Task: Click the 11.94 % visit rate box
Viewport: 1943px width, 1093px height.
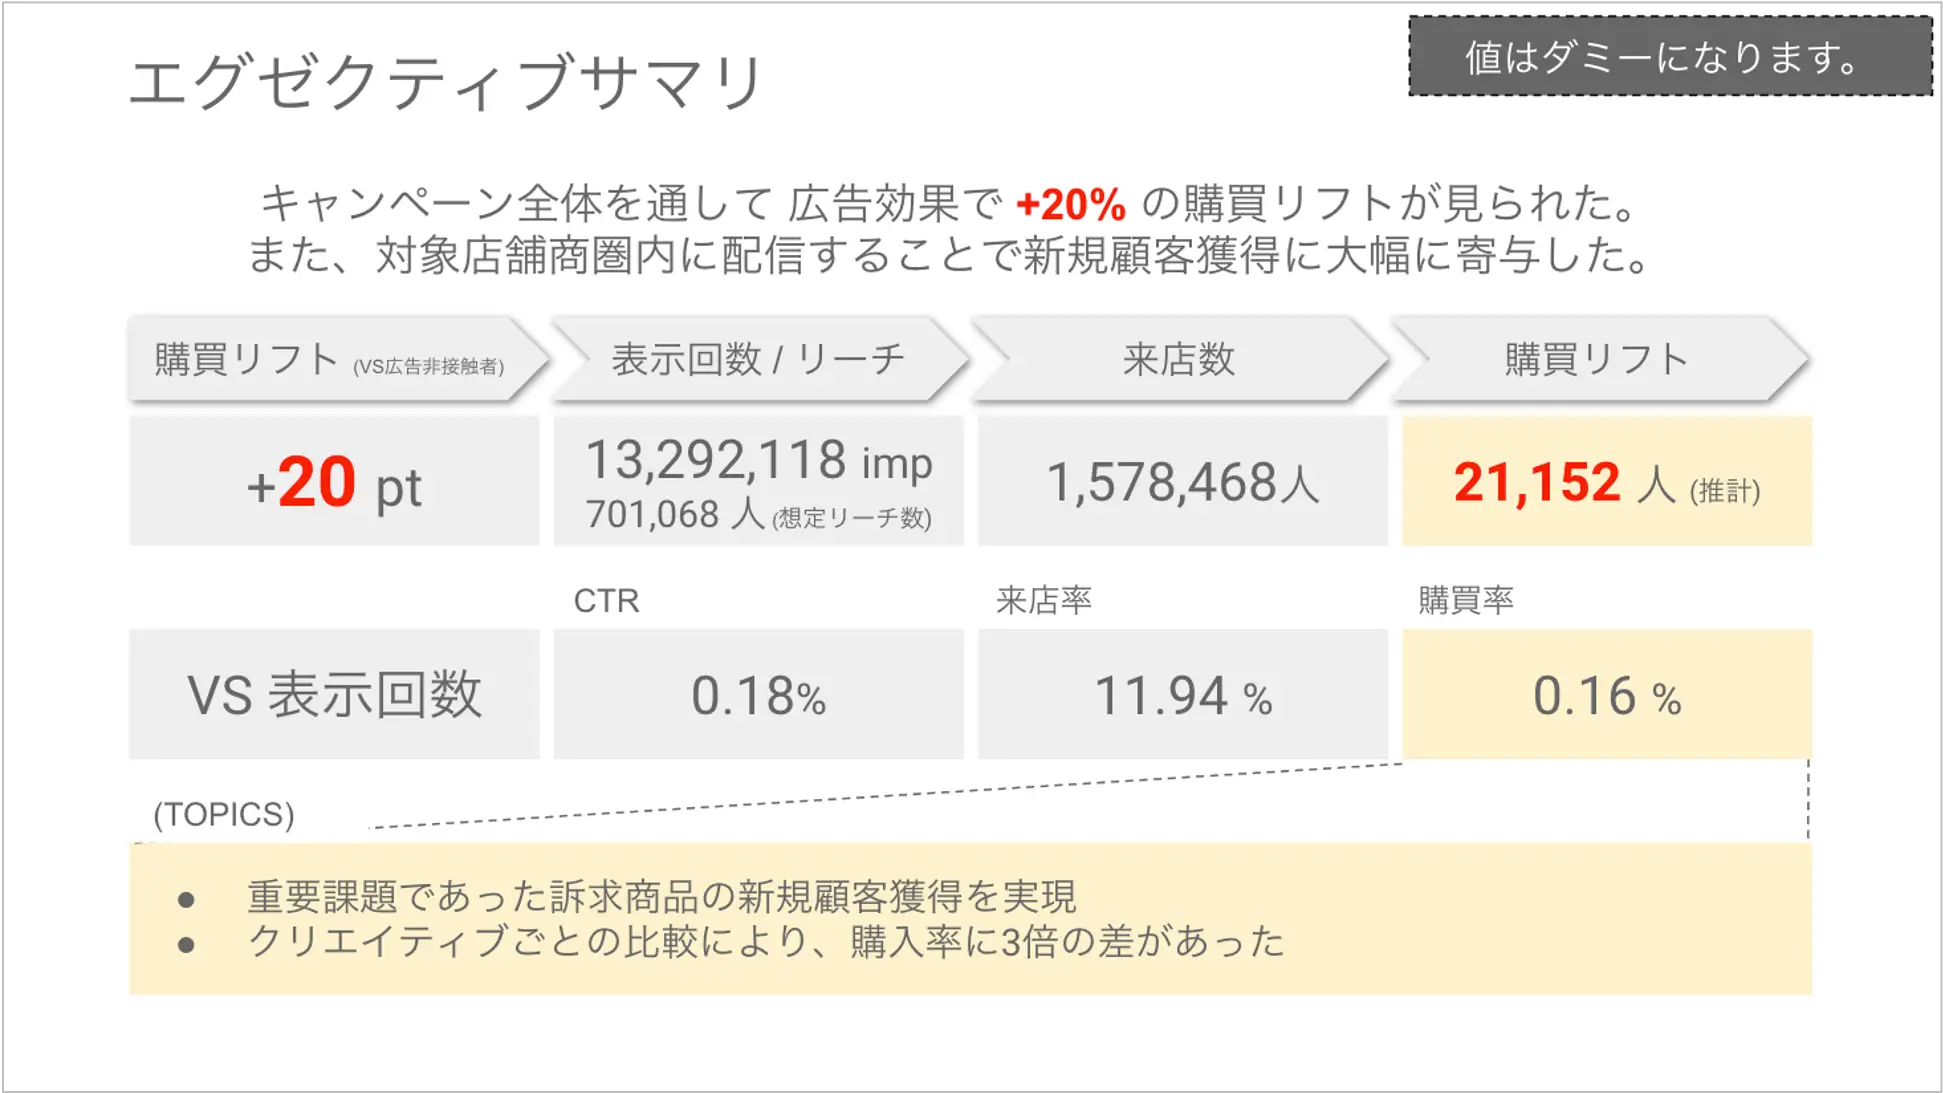Action: (x=1182, y=695)
